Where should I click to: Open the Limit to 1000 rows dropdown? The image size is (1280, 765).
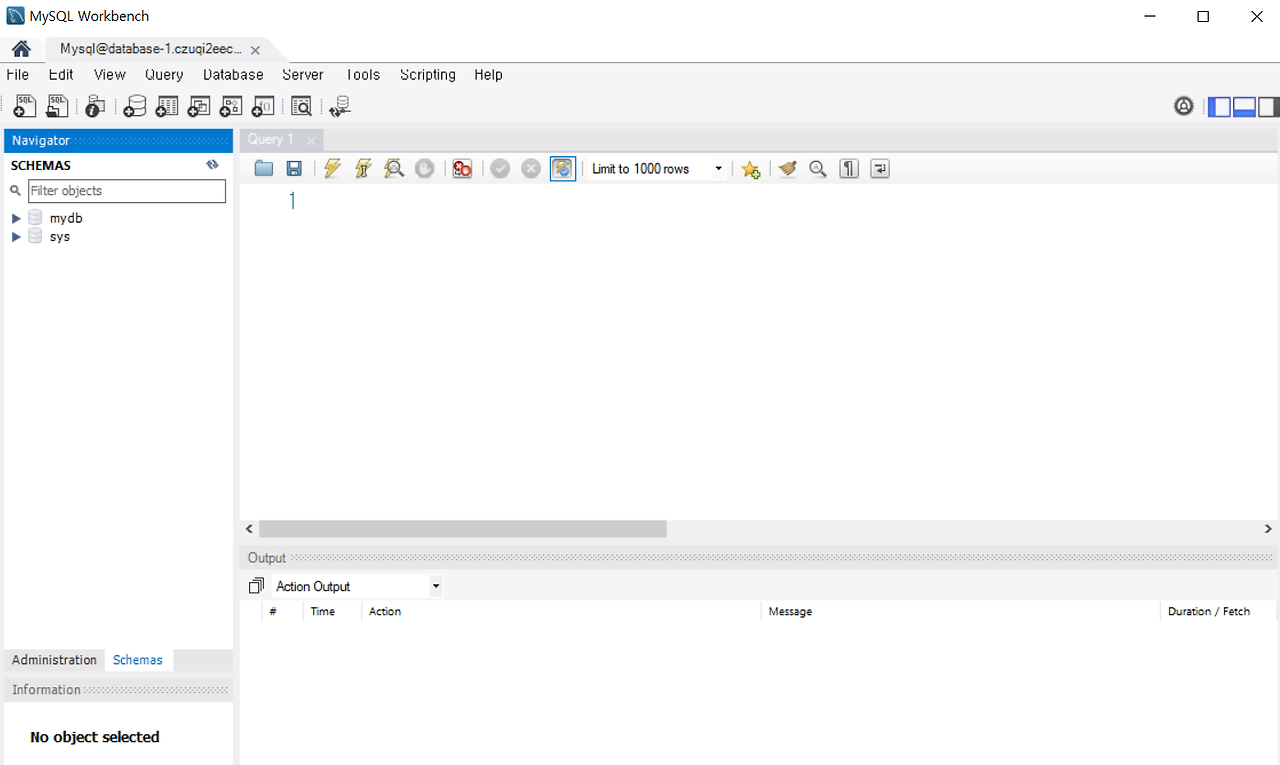[718, 169]
